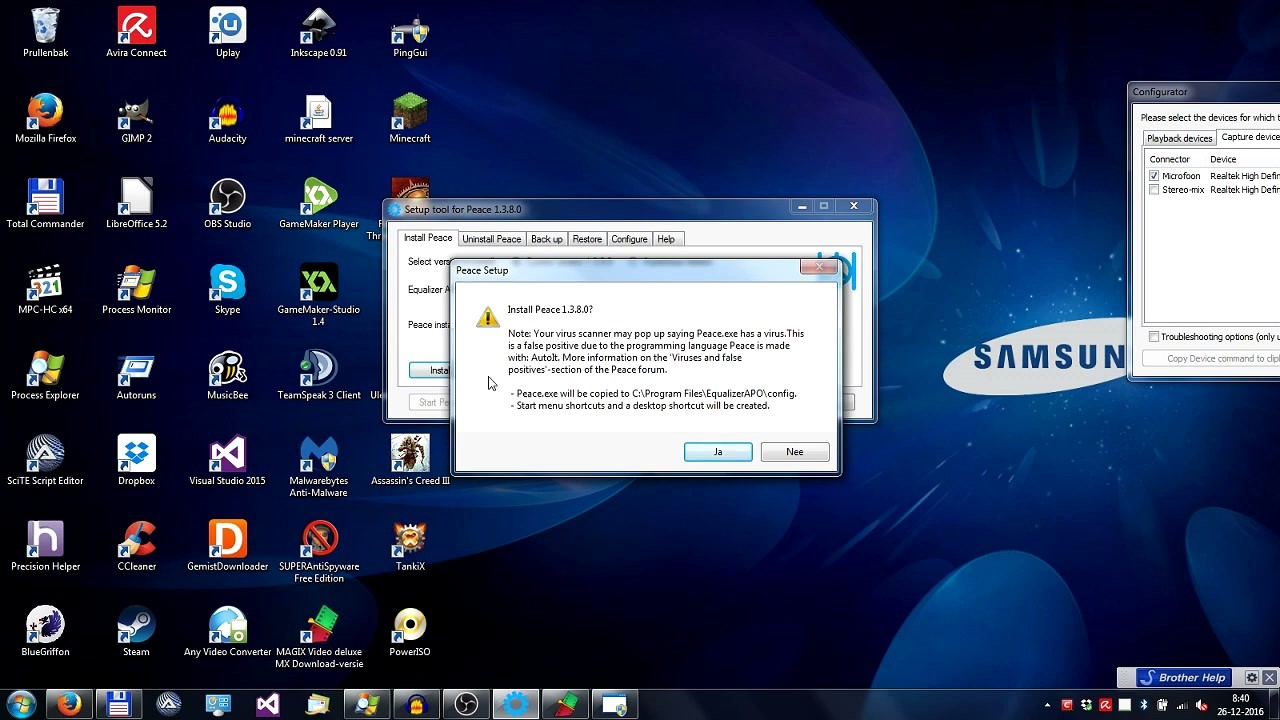Uncheck the Microfoon device checkbox
Screen dimensions: 1280x720
pyautogui.click(x=1155, y=175)
